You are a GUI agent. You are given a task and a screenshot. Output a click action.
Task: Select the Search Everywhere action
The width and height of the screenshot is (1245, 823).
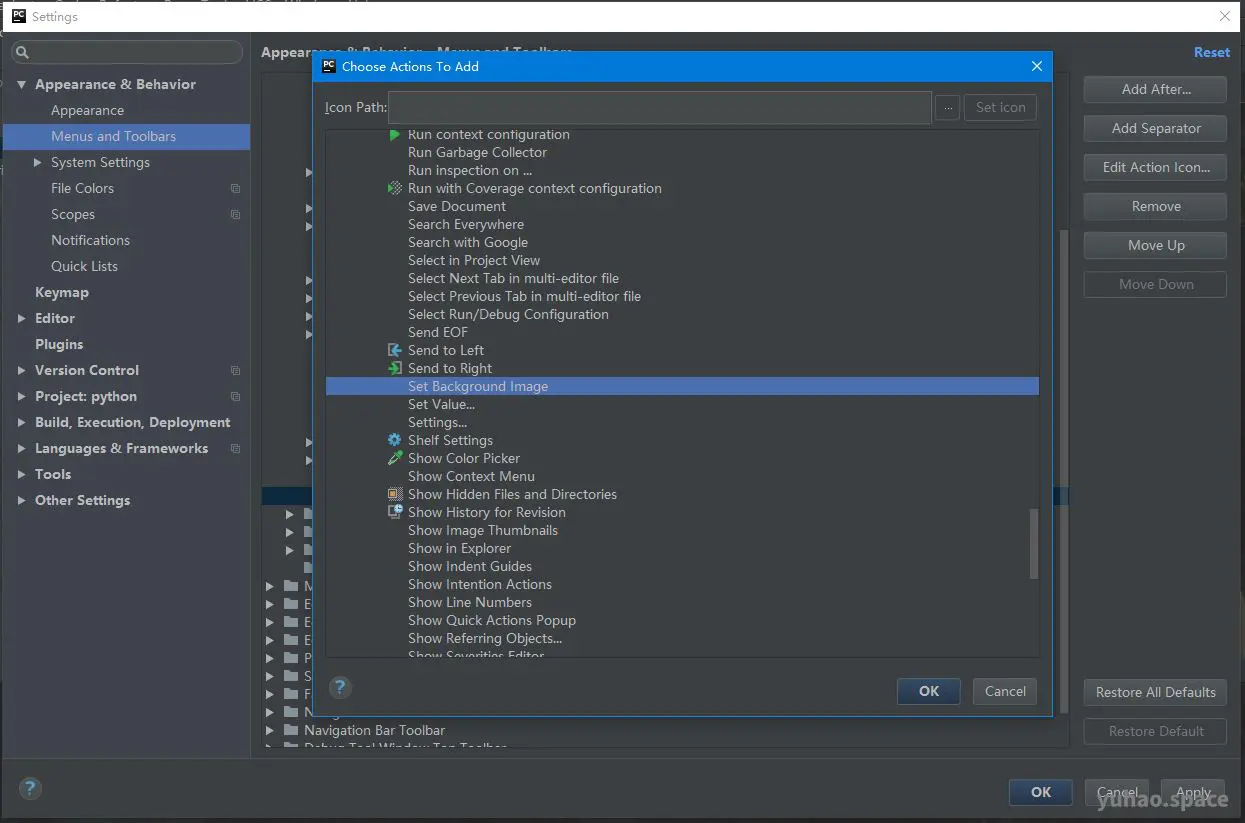(466, 224)
